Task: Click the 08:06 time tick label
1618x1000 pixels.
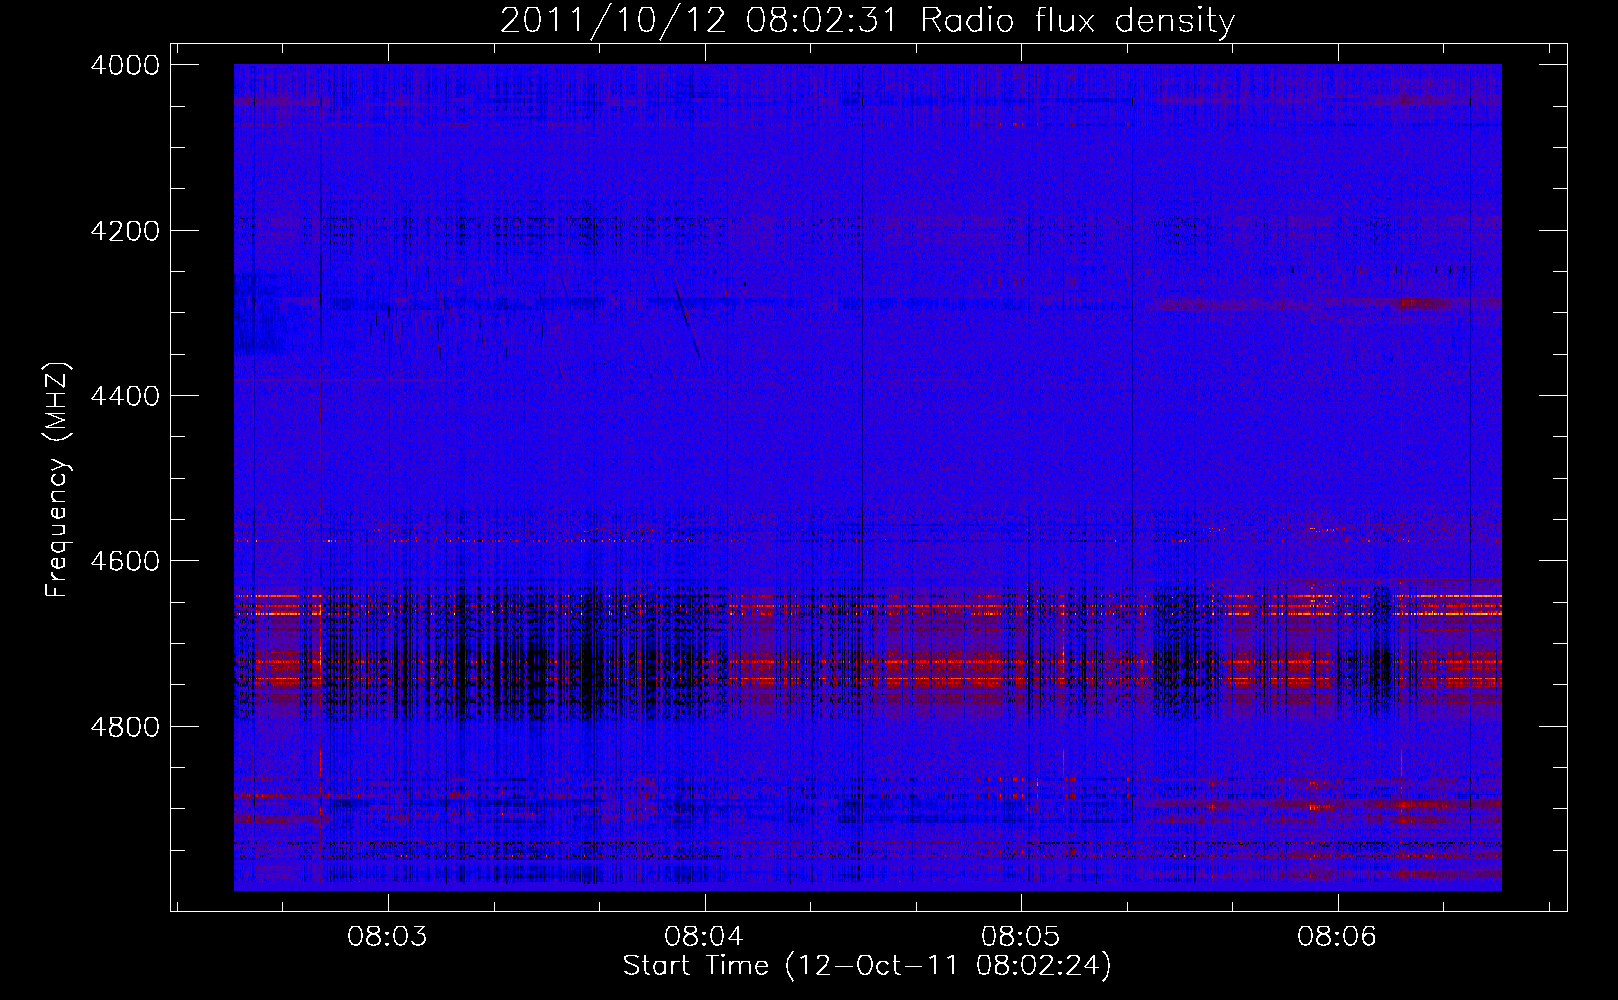Action: tap(1337, 937)
